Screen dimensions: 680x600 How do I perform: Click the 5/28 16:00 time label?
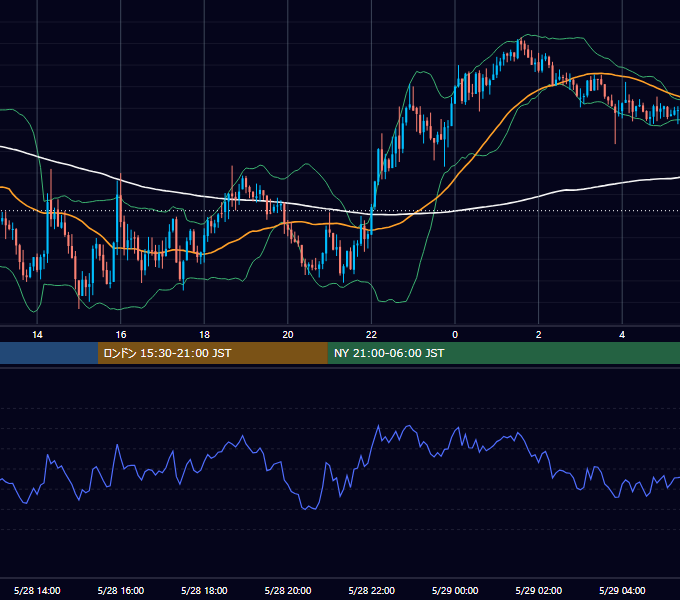(x=121, y=590)
